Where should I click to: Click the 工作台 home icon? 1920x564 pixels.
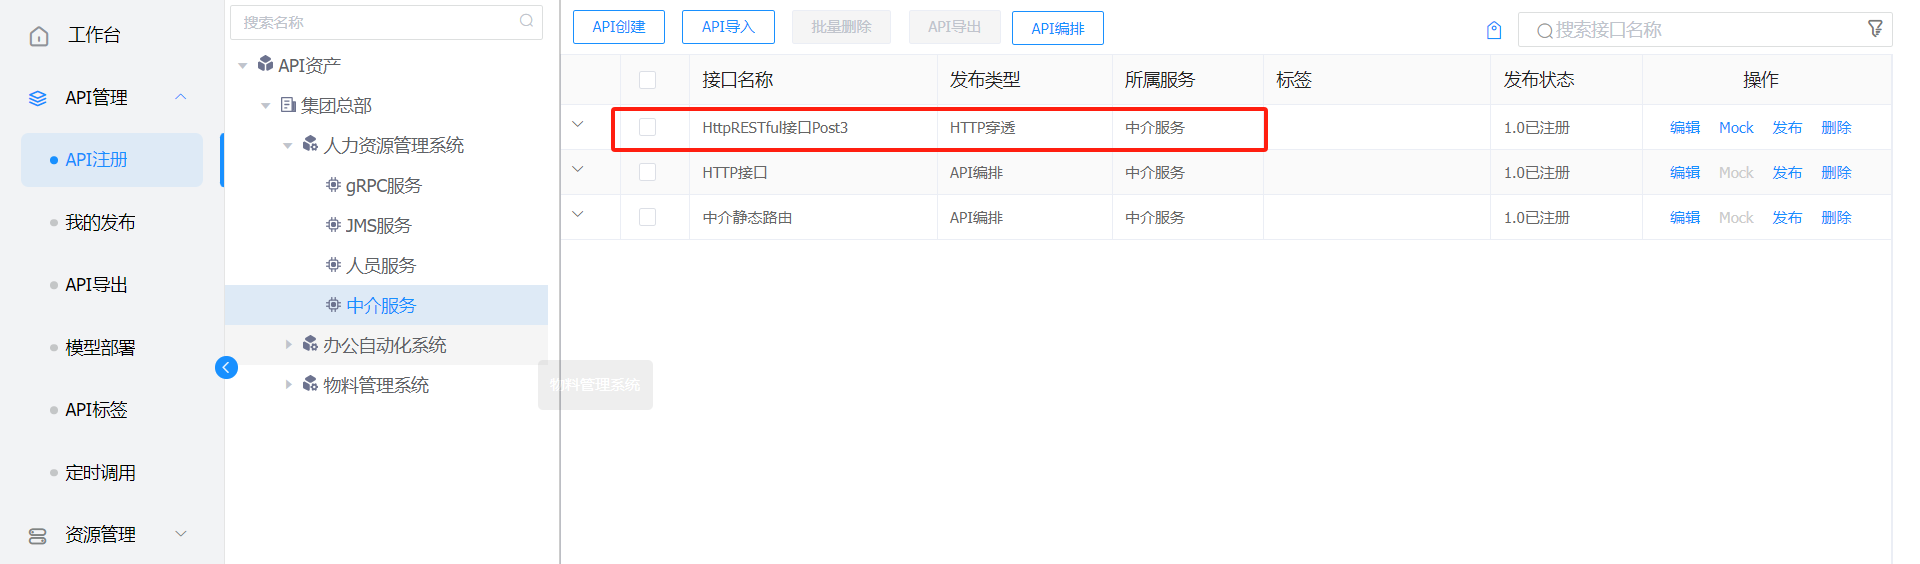pyautogui.click(x=39, y=36)
